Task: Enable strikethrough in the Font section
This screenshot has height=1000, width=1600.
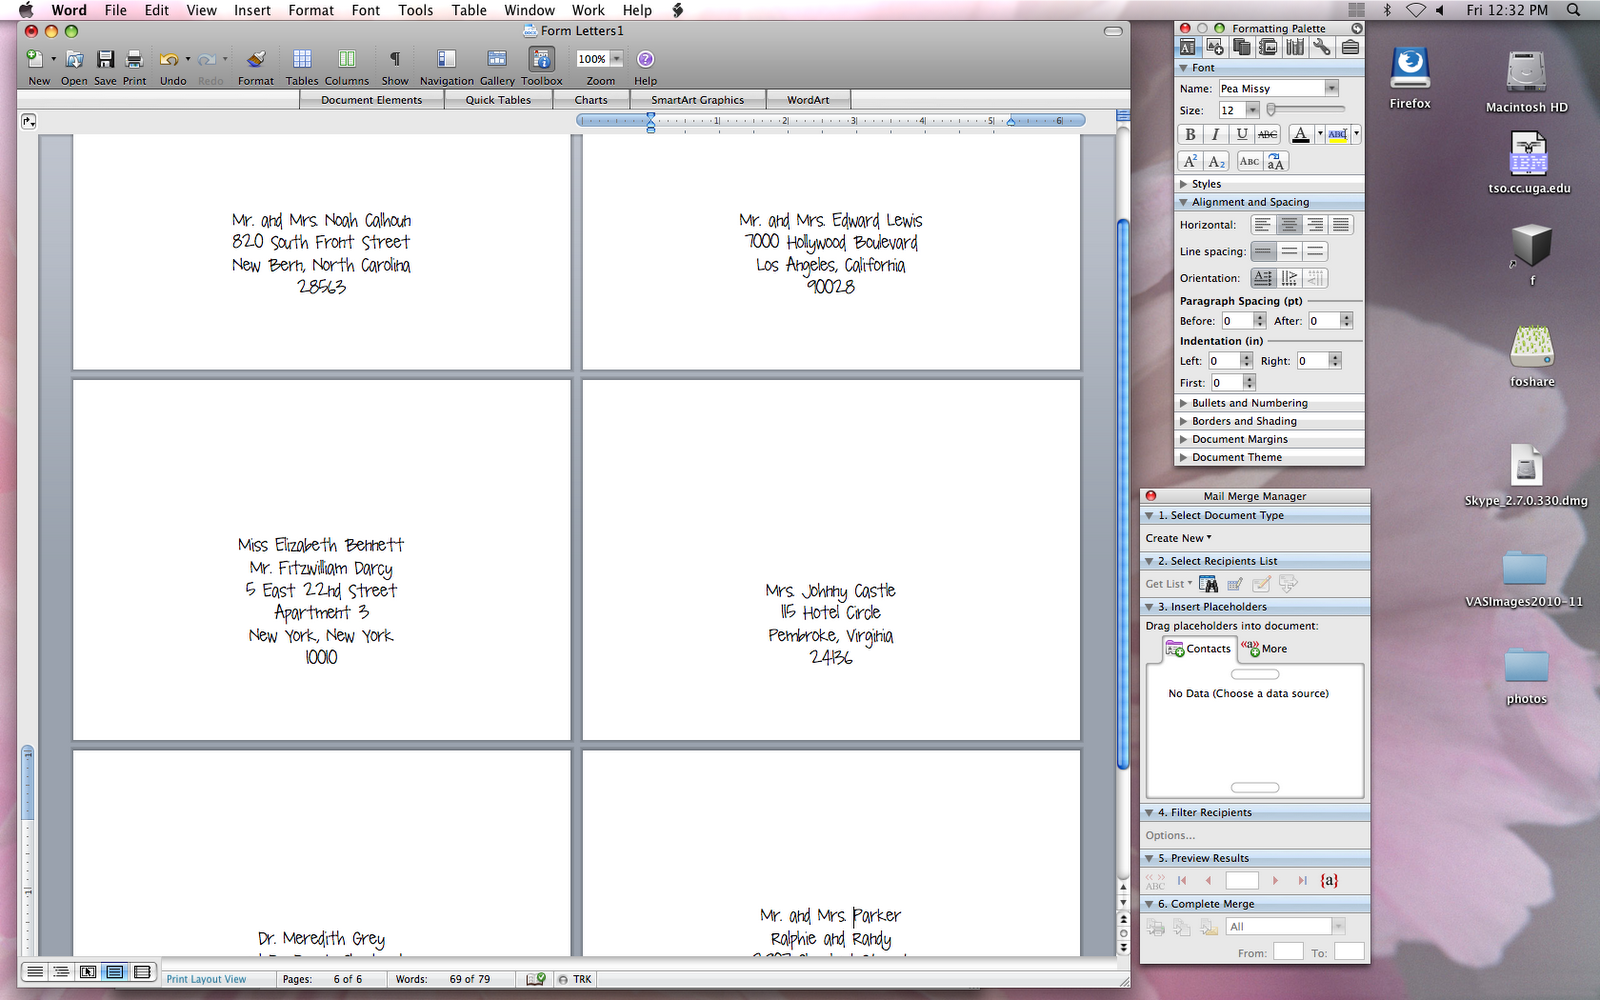Action: pos(1267,134)
